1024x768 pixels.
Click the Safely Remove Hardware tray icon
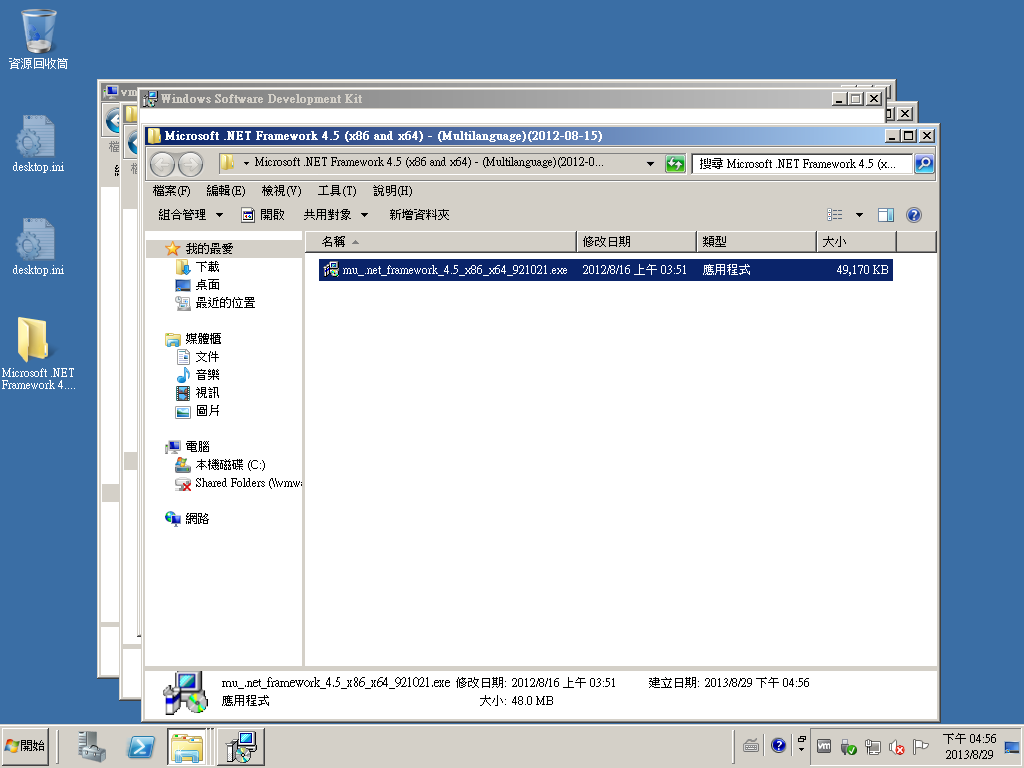click(x=848, y=746)
